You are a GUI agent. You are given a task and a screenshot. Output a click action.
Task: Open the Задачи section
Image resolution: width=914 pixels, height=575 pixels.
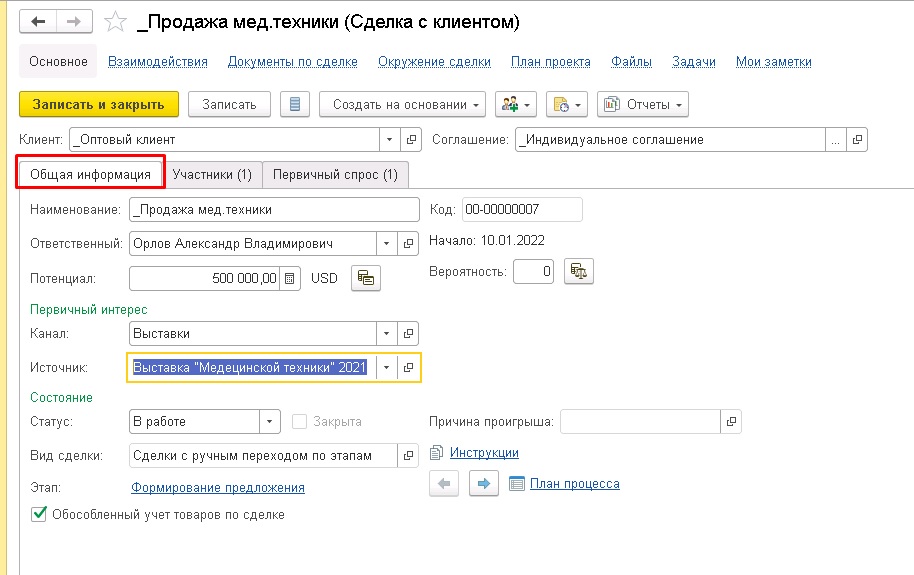coord(694,62)
